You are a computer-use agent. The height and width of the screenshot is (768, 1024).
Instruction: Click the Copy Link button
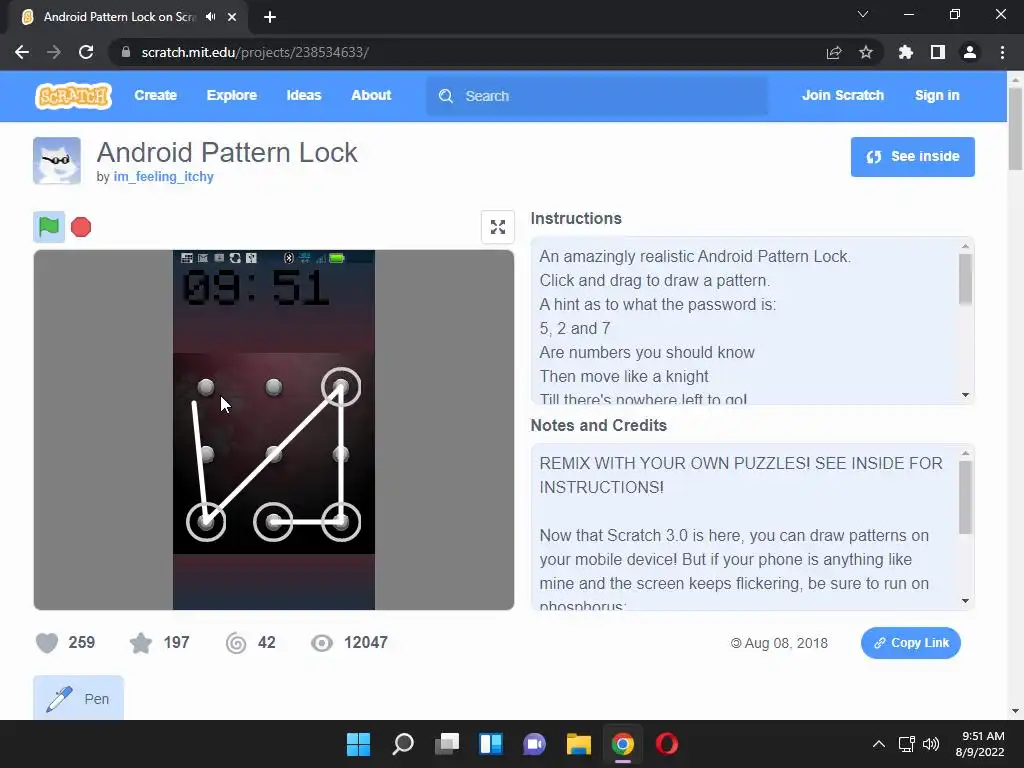(910, 643)
